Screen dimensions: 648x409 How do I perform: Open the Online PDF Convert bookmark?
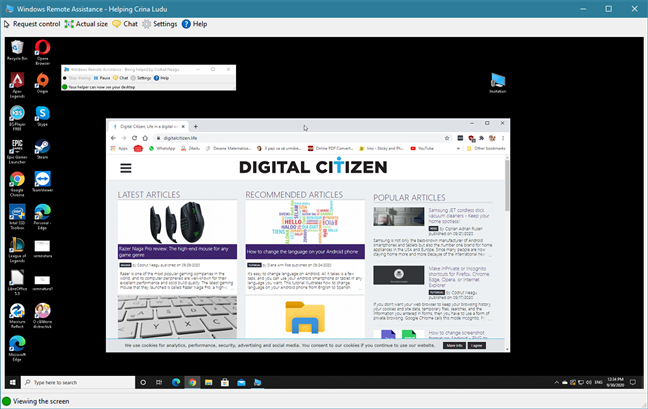(331, 148)
